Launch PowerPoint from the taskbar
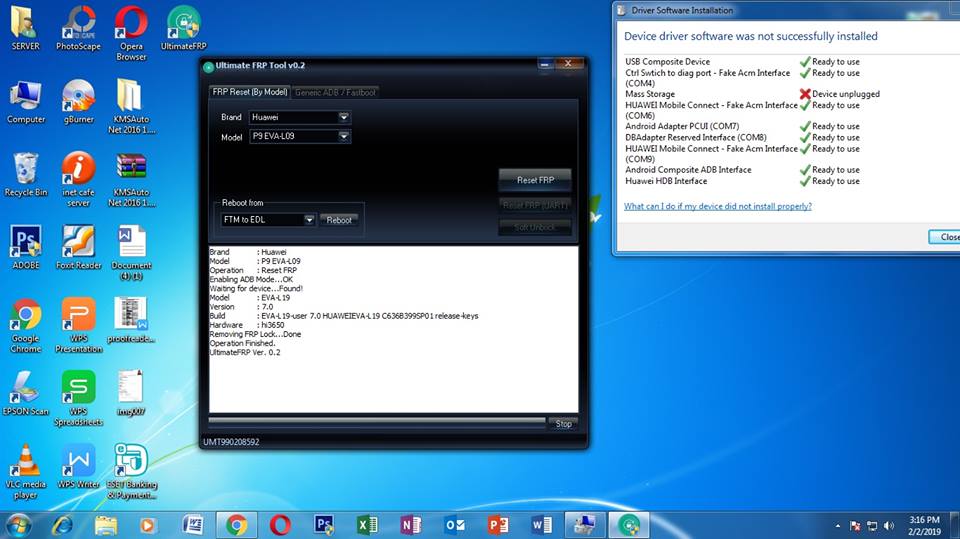960x539 pixels. (498, 526)
